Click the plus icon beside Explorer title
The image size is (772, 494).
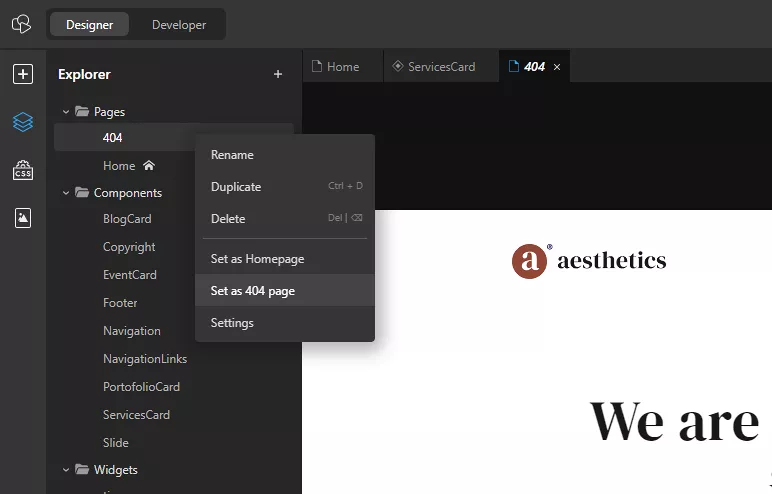(x=278, y=74)
